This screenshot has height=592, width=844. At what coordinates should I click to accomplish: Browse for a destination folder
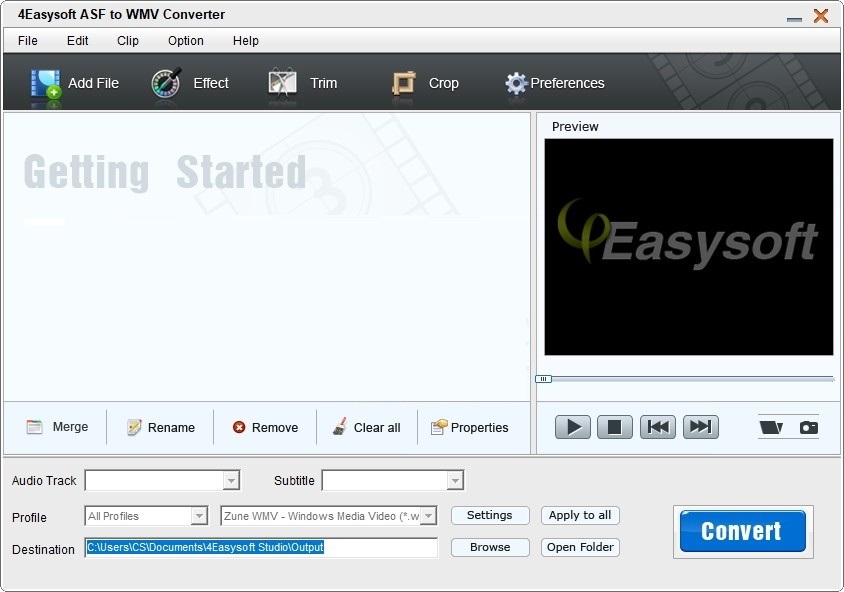pos(490,547)
